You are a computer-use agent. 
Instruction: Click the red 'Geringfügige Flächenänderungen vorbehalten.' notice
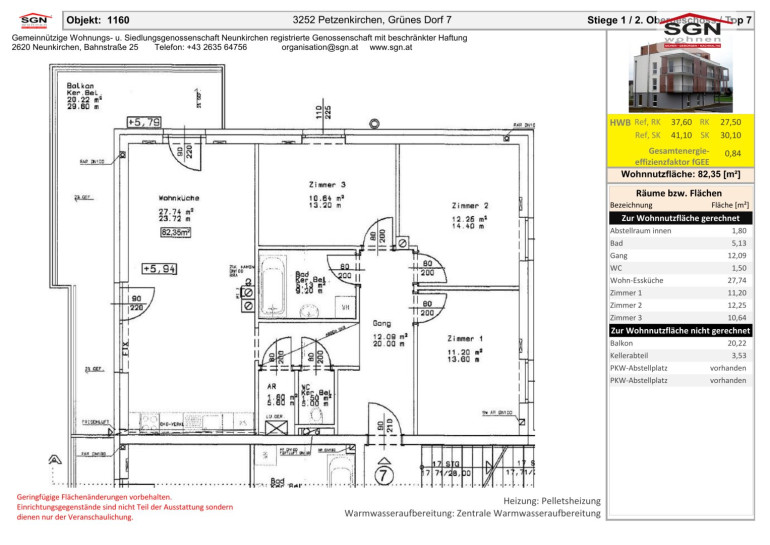coord(94,497)
